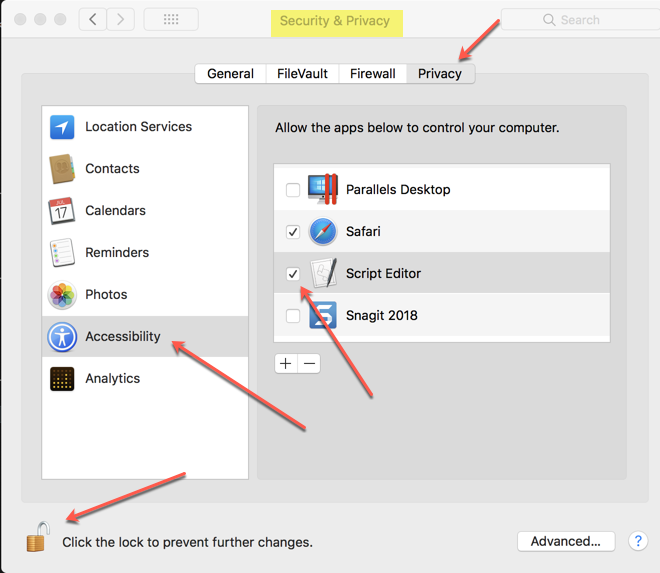Viewport: 660px width, 573px height.
Task: Select the Script Editor name in list
Action: pyautogui.click(x=383, y=274)
